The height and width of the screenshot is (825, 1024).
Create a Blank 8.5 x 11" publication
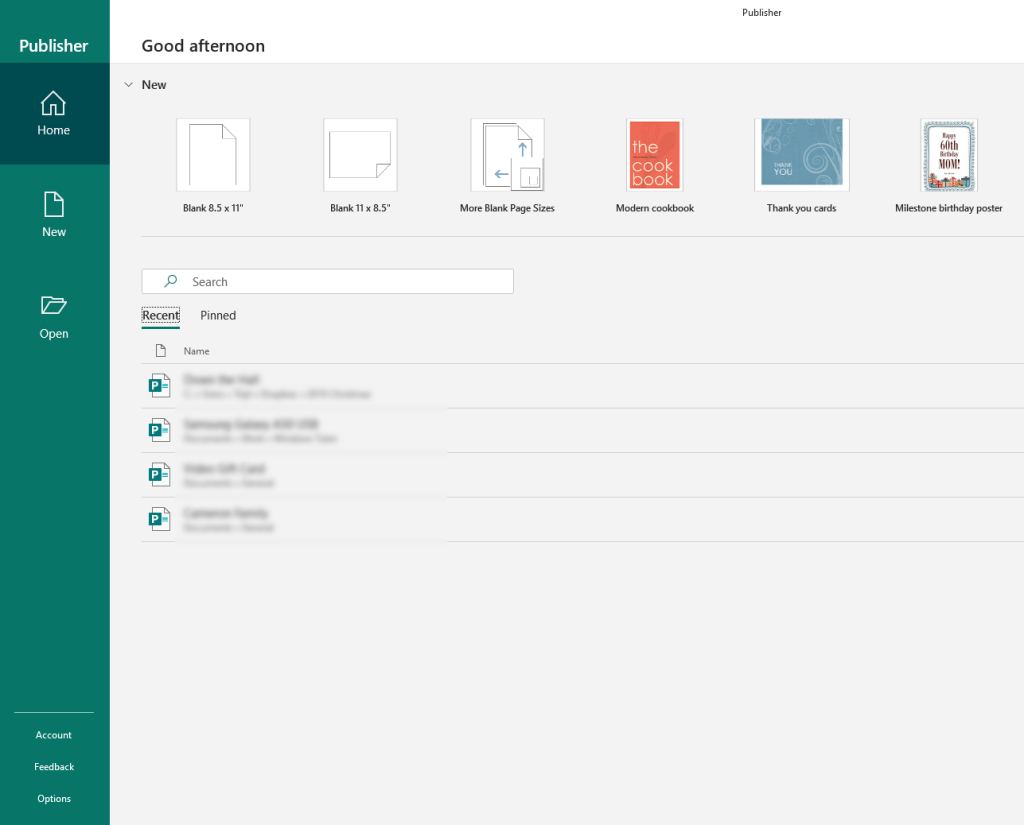pyautogui.click(x=213, y=155)
